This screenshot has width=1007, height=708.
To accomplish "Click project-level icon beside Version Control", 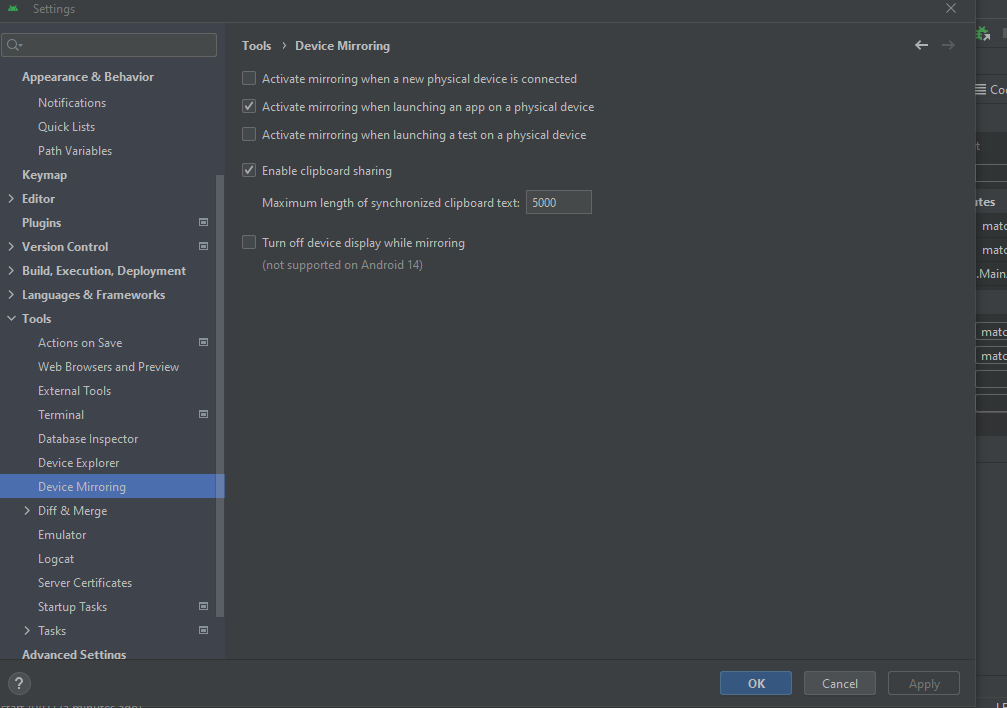I will pos(204,246).
